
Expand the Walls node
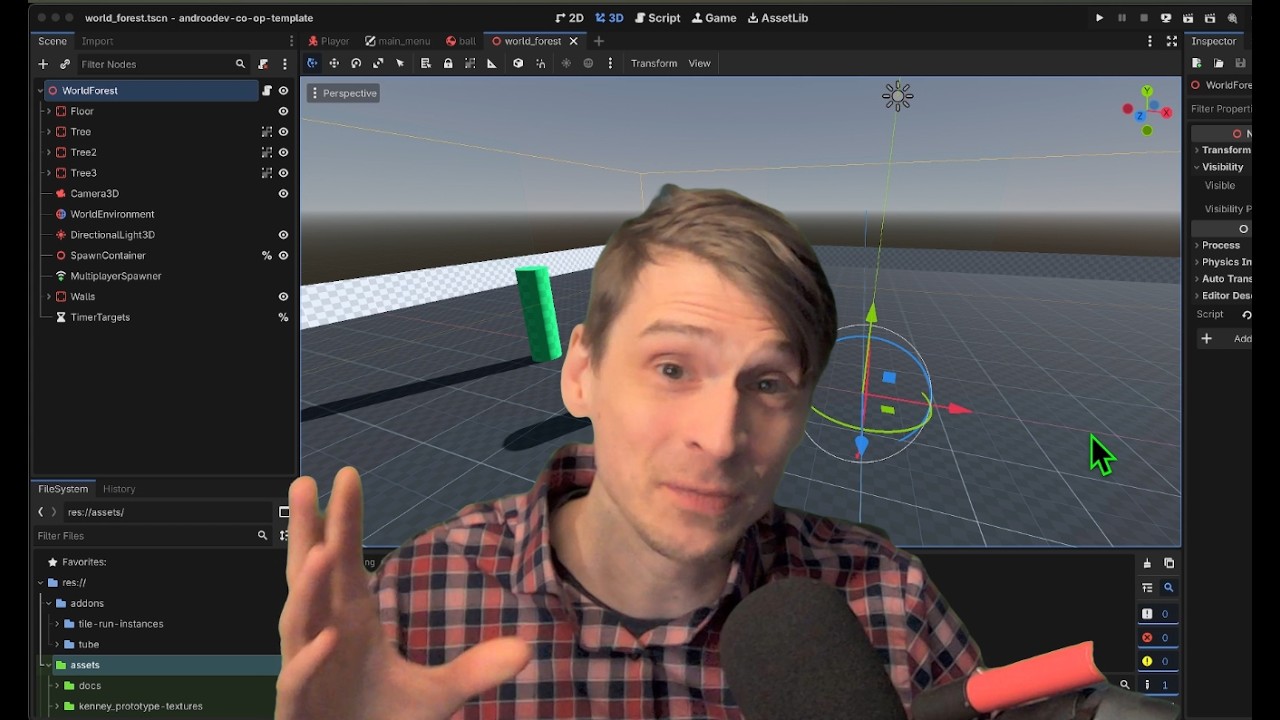[48, 297]
